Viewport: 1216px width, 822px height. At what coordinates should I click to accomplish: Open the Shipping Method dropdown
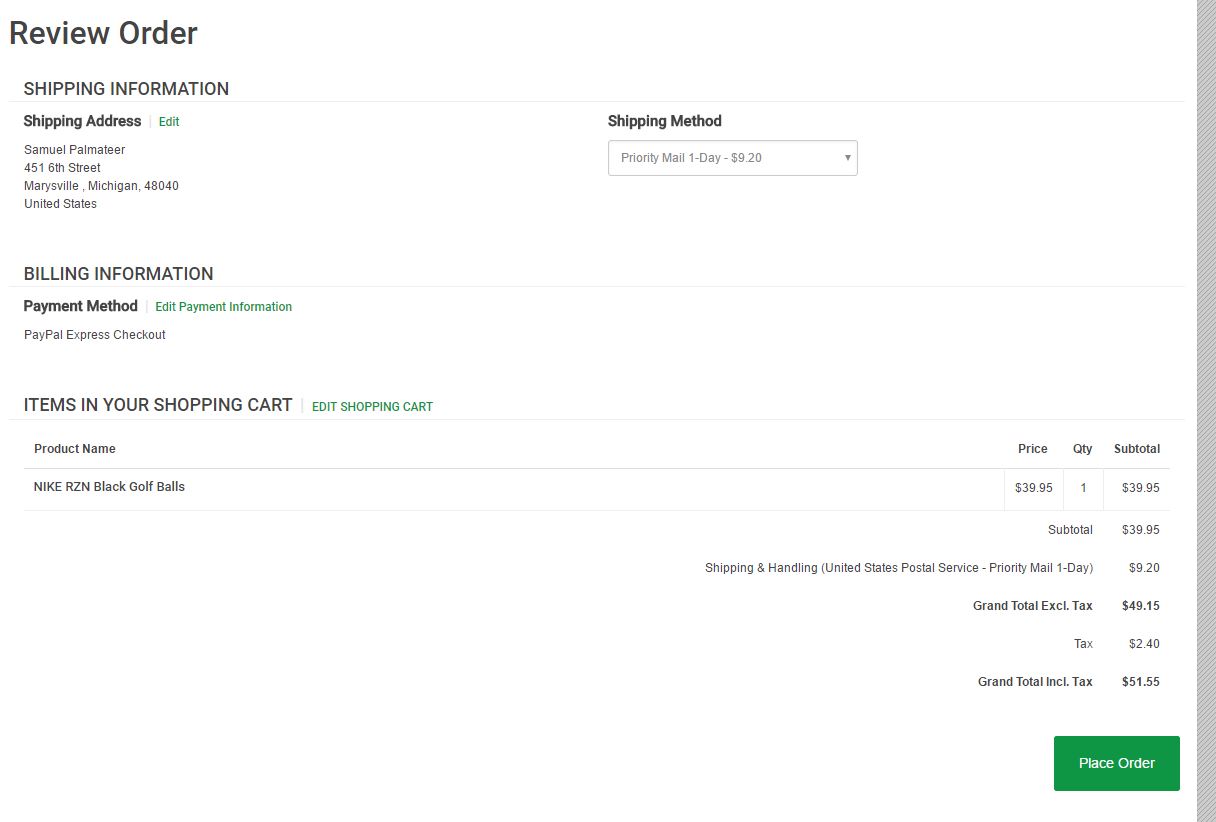(732, 157)
